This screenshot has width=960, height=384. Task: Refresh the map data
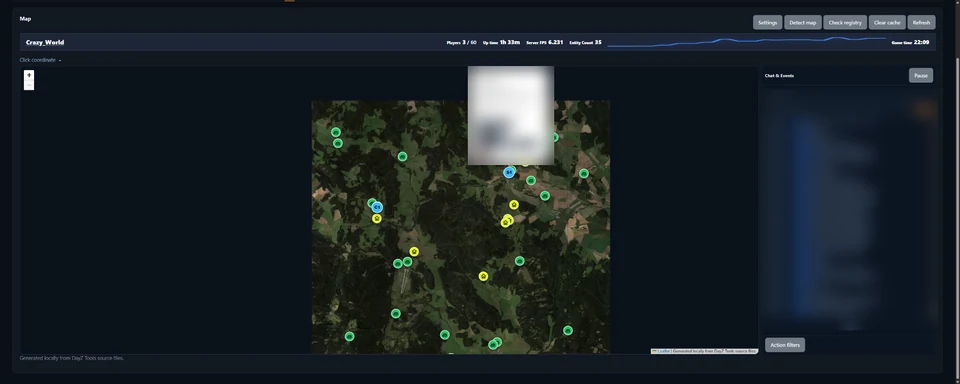921,23
